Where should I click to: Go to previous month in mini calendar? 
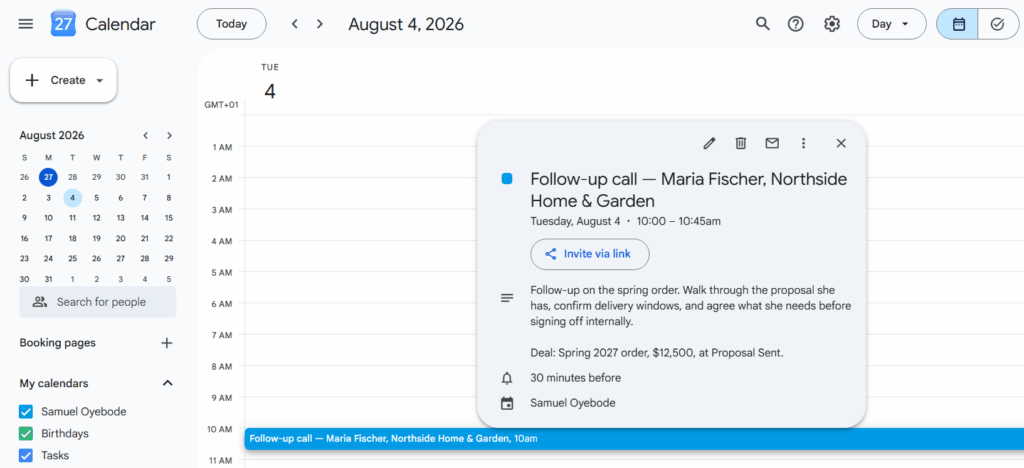click(146, 136)
